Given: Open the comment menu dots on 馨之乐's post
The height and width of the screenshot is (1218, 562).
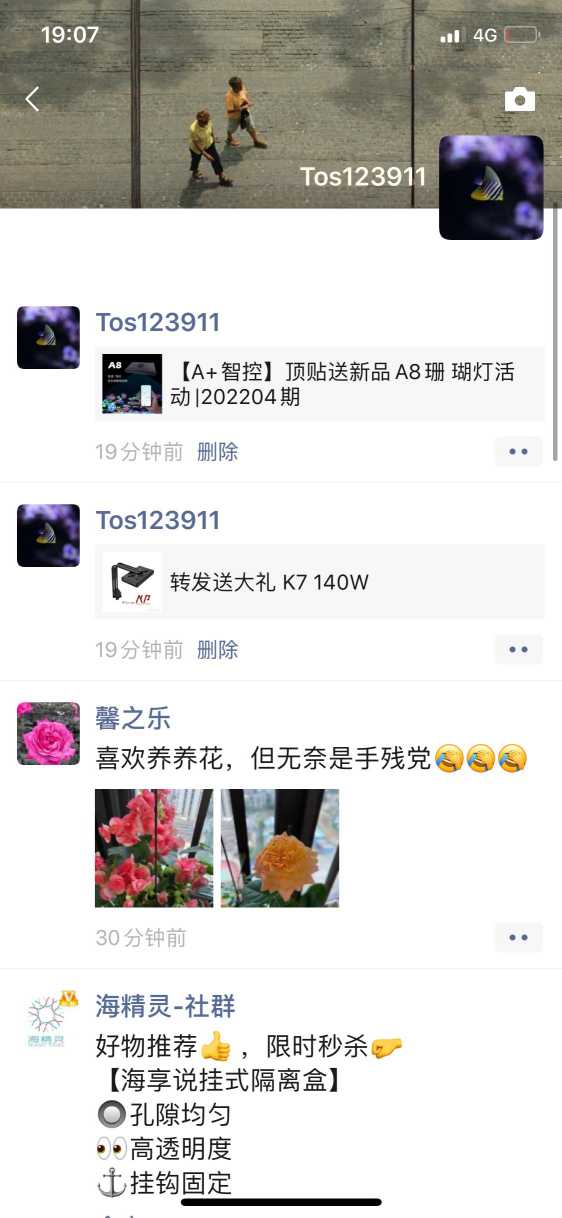Looking at the screenshot, I should (518, 938).
